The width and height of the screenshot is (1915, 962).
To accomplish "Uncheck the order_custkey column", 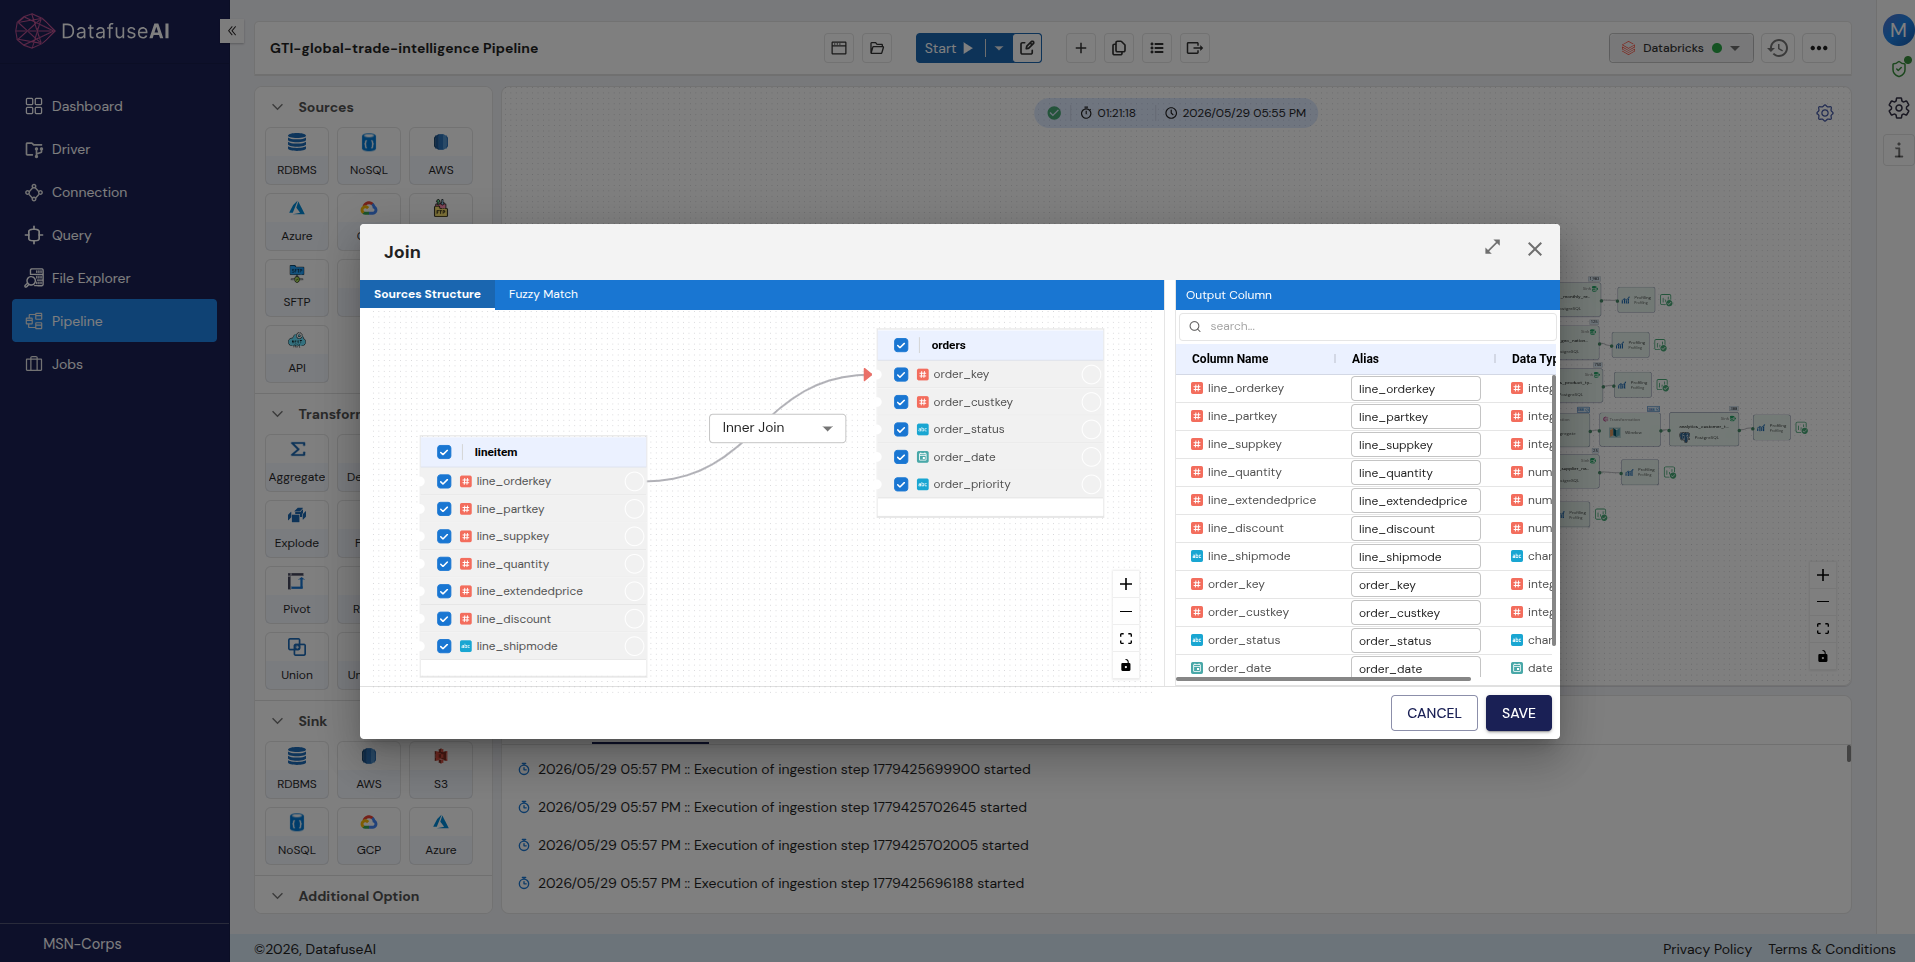I will click(x=901, y=402).
